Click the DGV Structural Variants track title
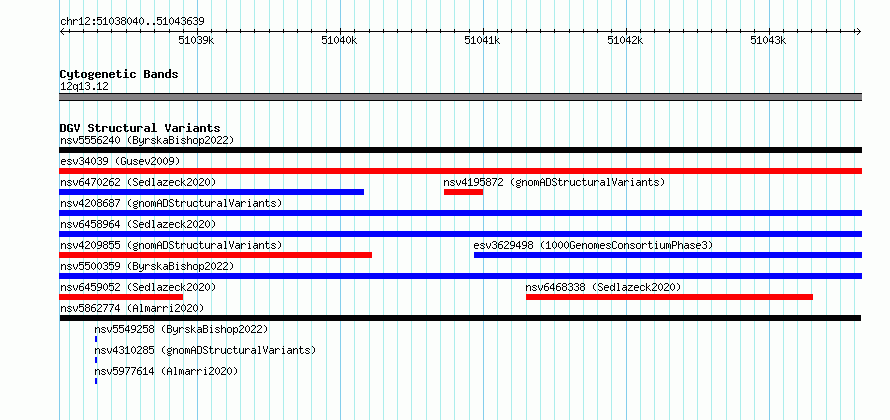This screenshot has width=890, height=420. coord(140,128)
